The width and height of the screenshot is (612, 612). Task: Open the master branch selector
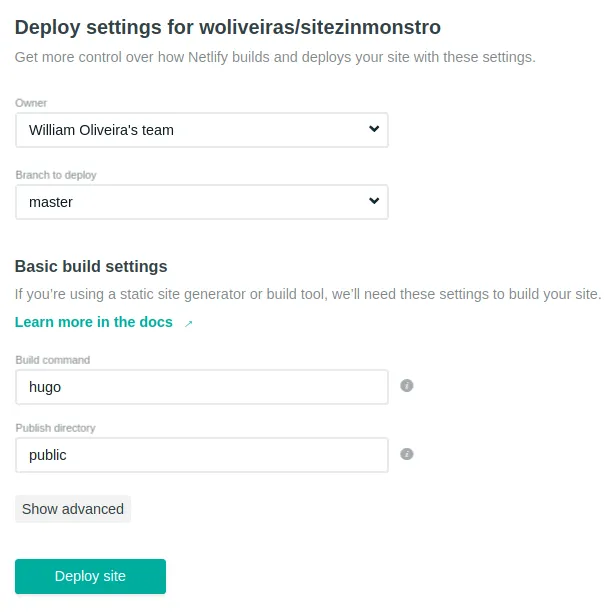pyautogui.click(x=201, y=202)
